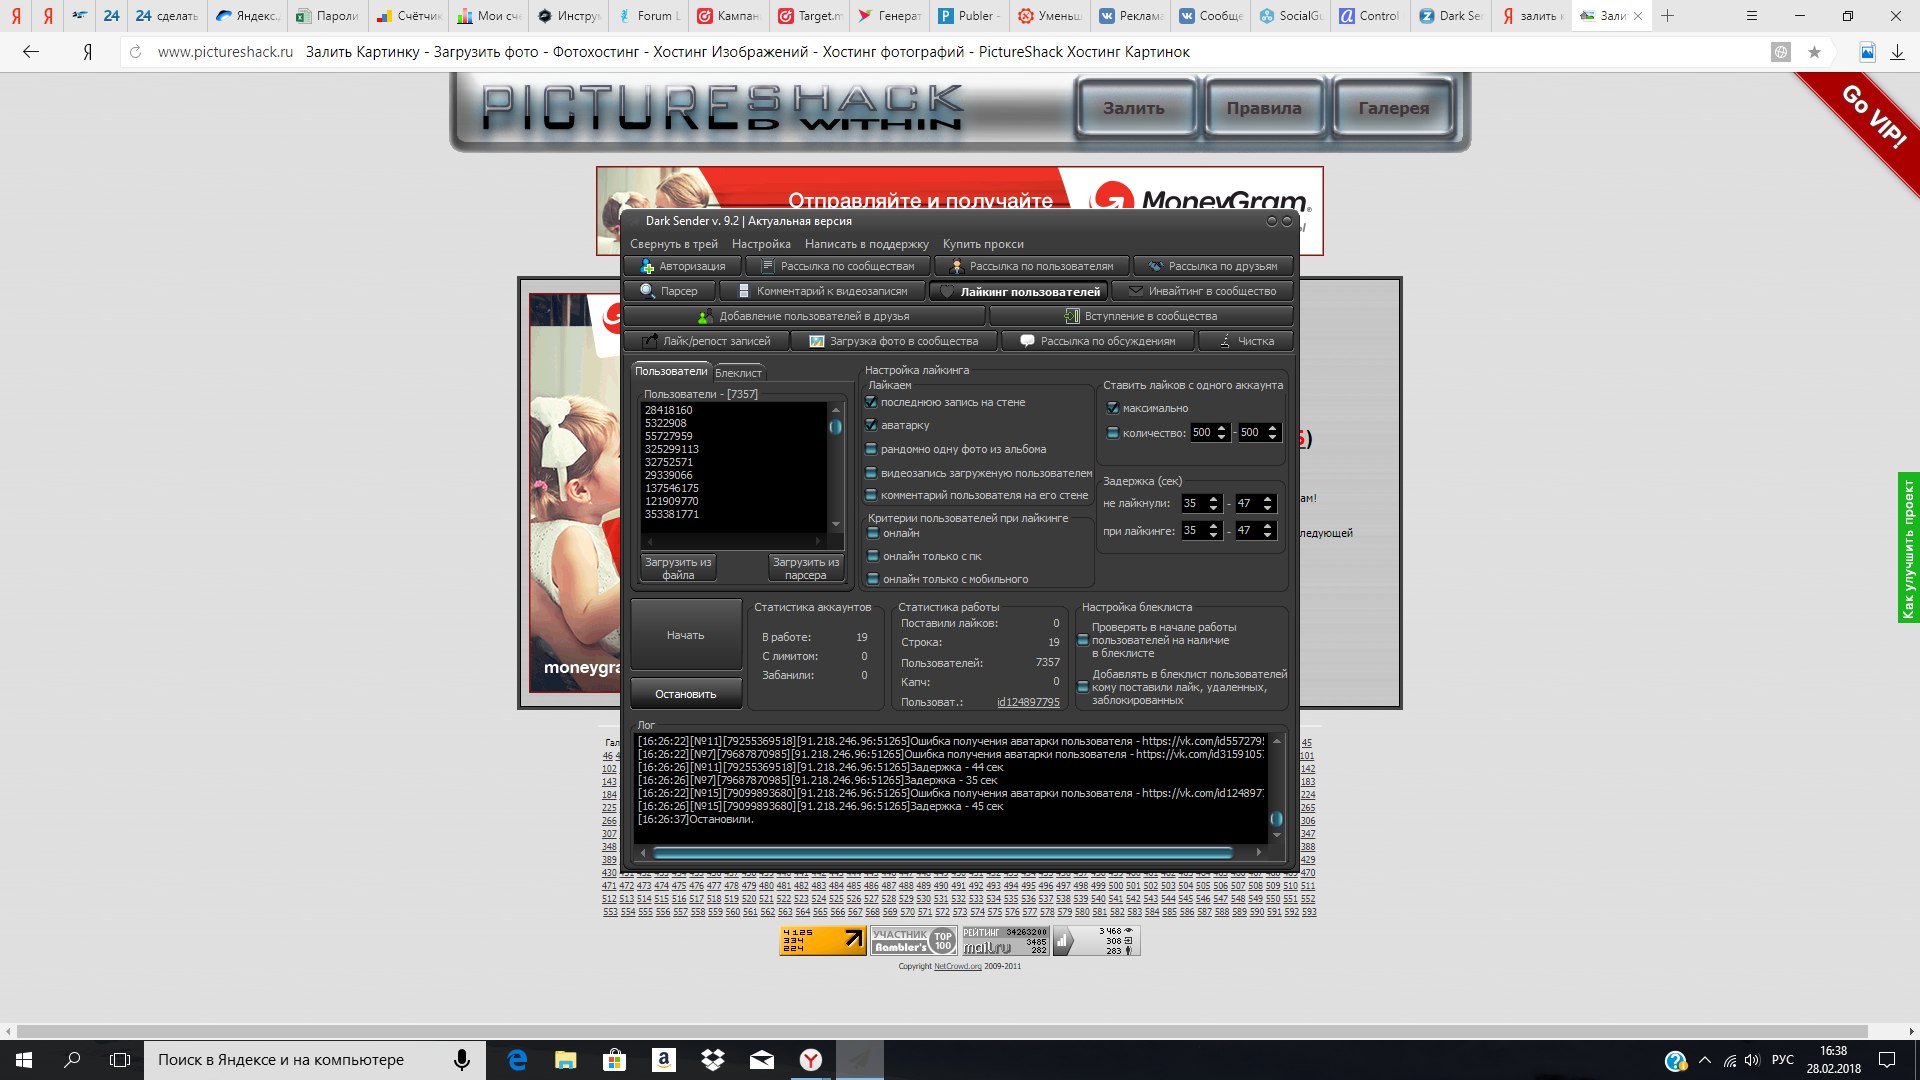The height and width of the screenshot is (1080, 1920).
Task: Decrease 'при лайкинге' maximum delay
Action: 1267,535
